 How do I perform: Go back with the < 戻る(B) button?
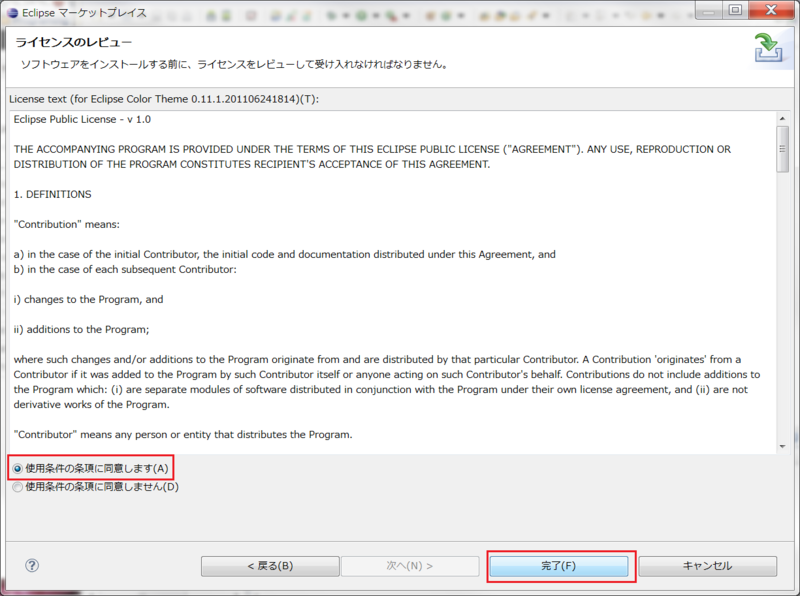tap(270, 566)
